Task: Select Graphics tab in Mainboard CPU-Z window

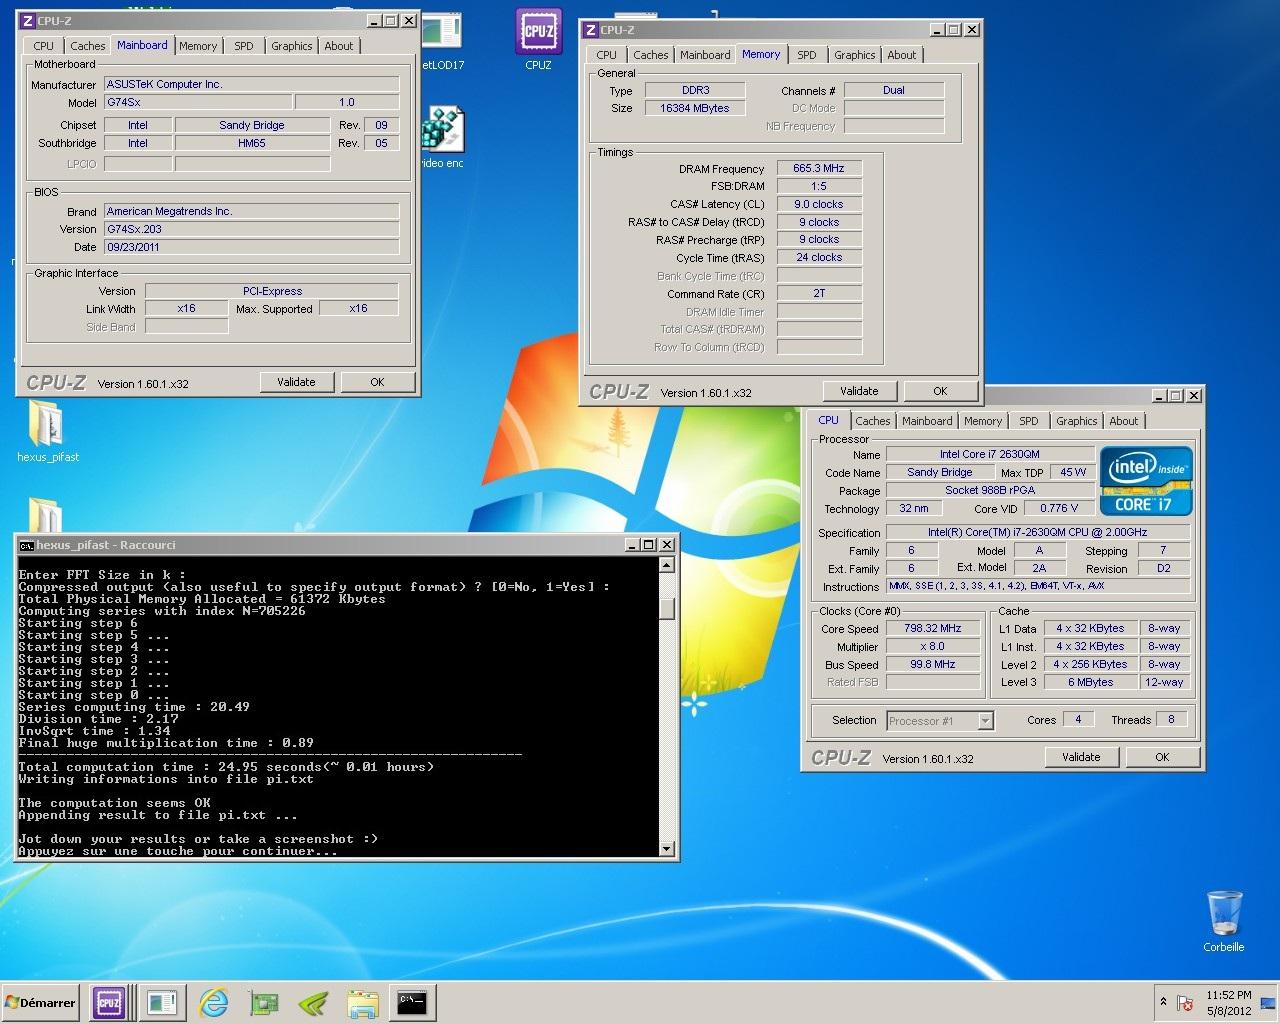Action: click(x=291, y=46)
